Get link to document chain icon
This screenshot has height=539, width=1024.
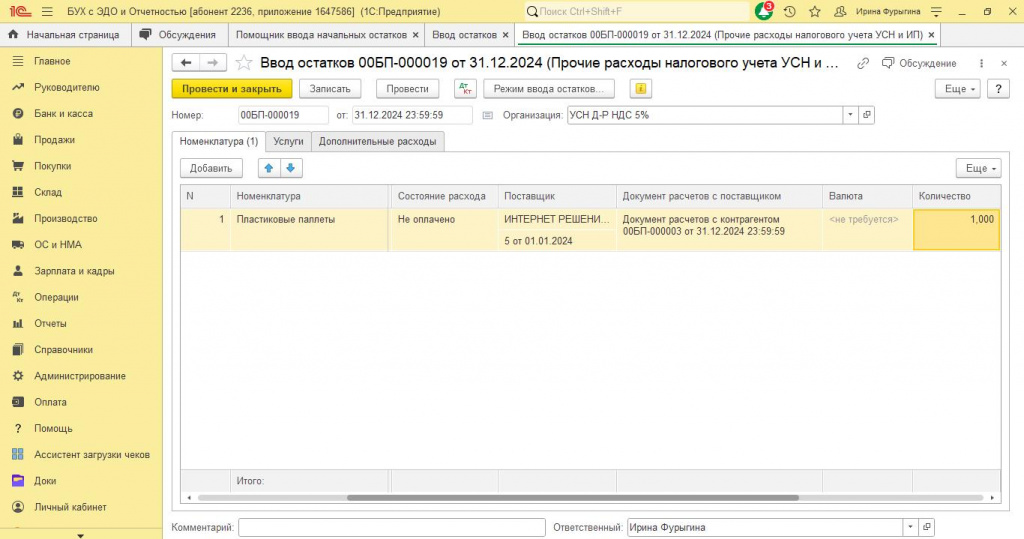[863, 63]
